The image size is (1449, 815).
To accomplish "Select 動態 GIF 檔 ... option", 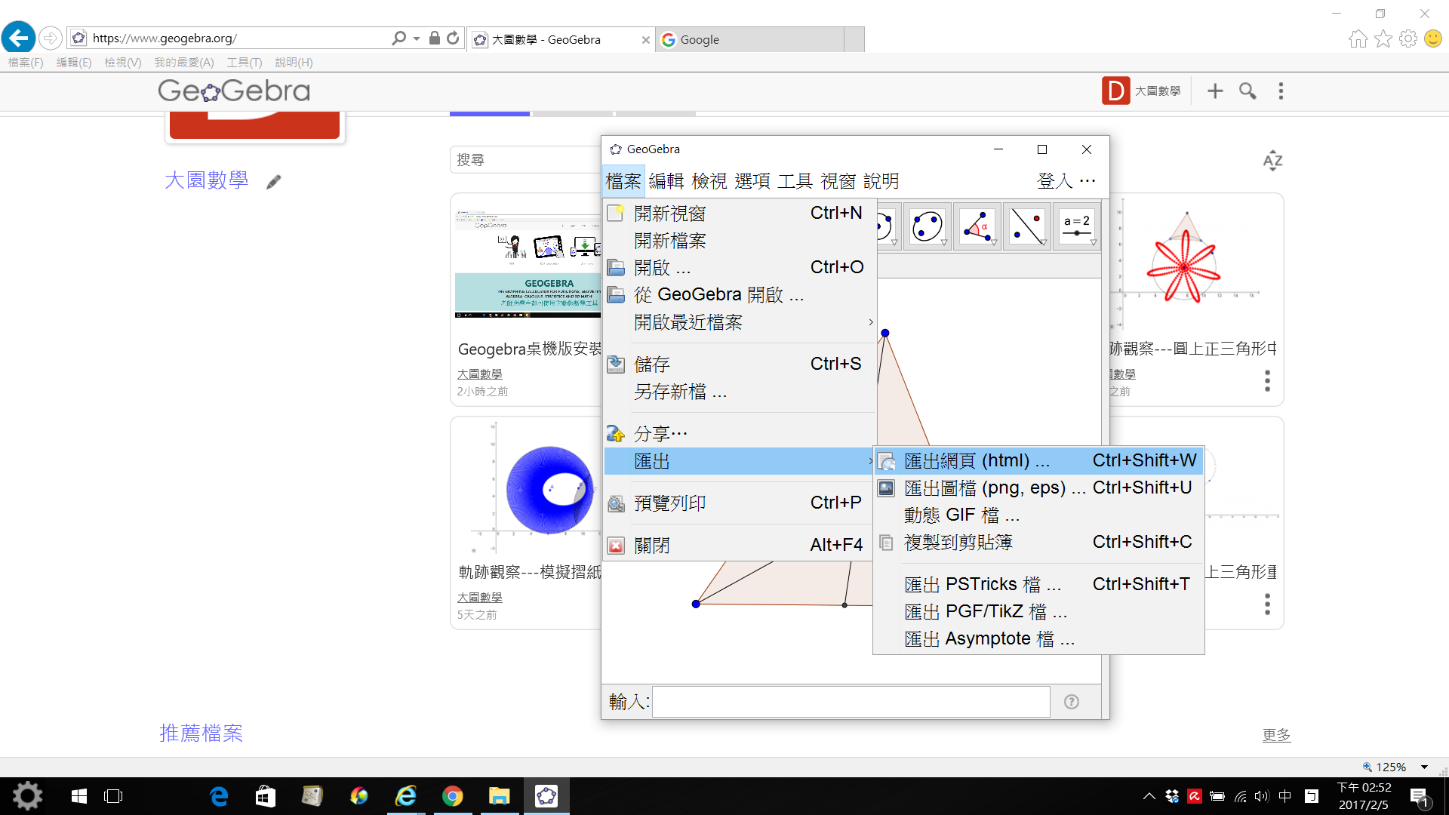I will click(x=1038, y=516).
